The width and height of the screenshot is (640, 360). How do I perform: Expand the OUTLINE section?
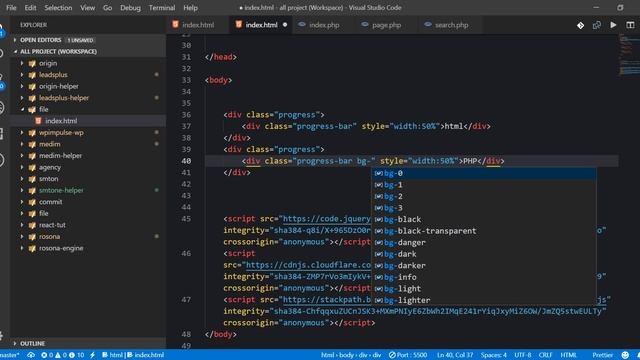tap(88, 343)
